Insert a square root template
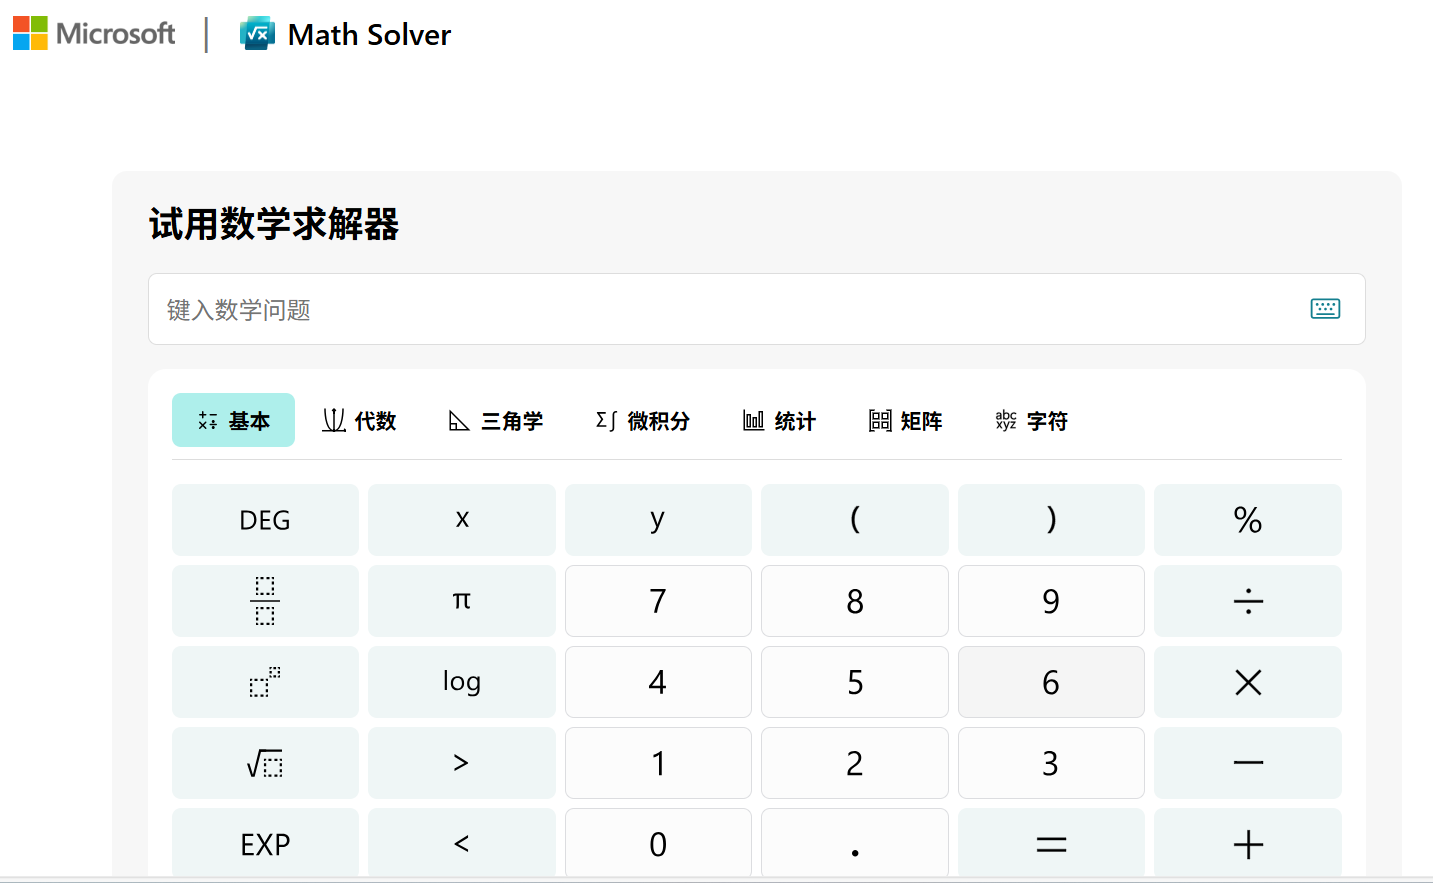The width and height of the screenshot is (1433, 883). pyautogui.click(x=265, y=763)
